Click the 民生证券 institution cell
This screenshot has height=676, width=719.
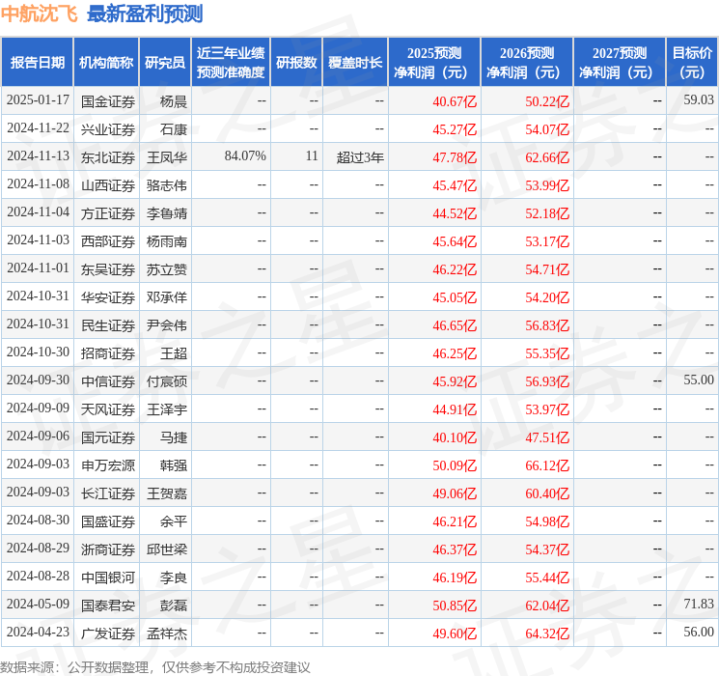(x=108, y=325)
